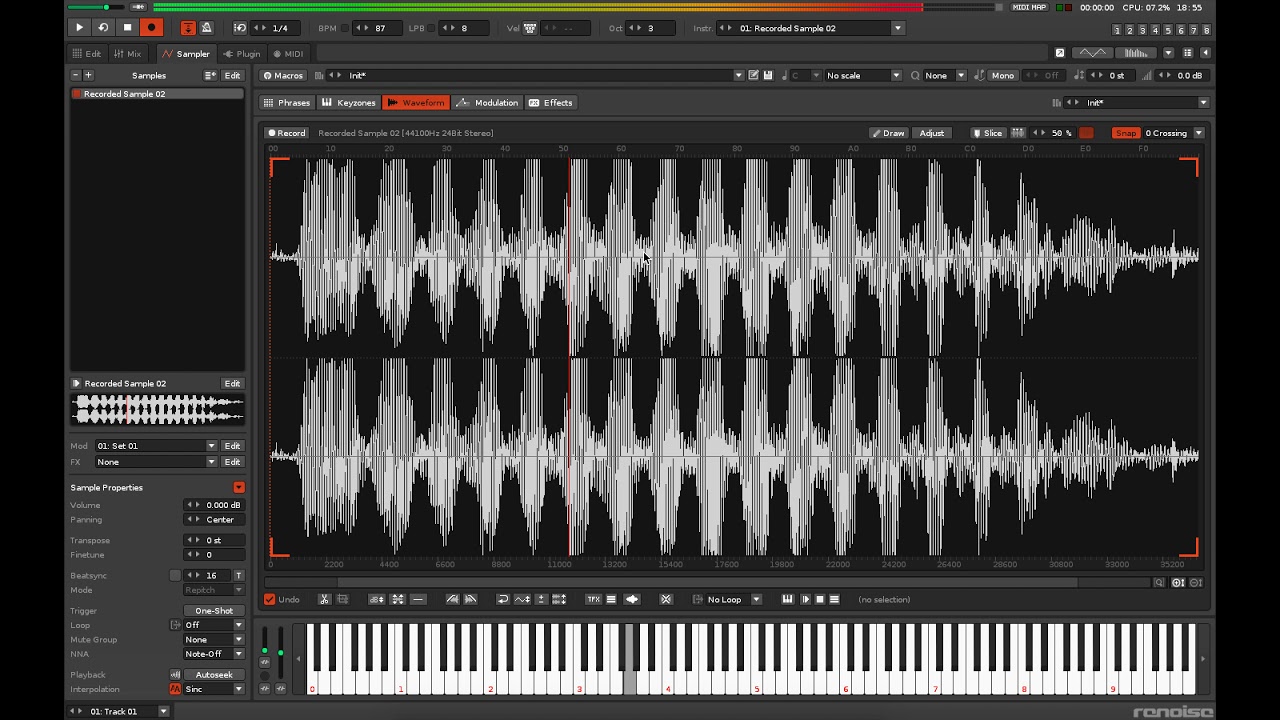The image size is (1280, 720).
Task: Click the cross-fade X icon
Action: pos(666,599)
